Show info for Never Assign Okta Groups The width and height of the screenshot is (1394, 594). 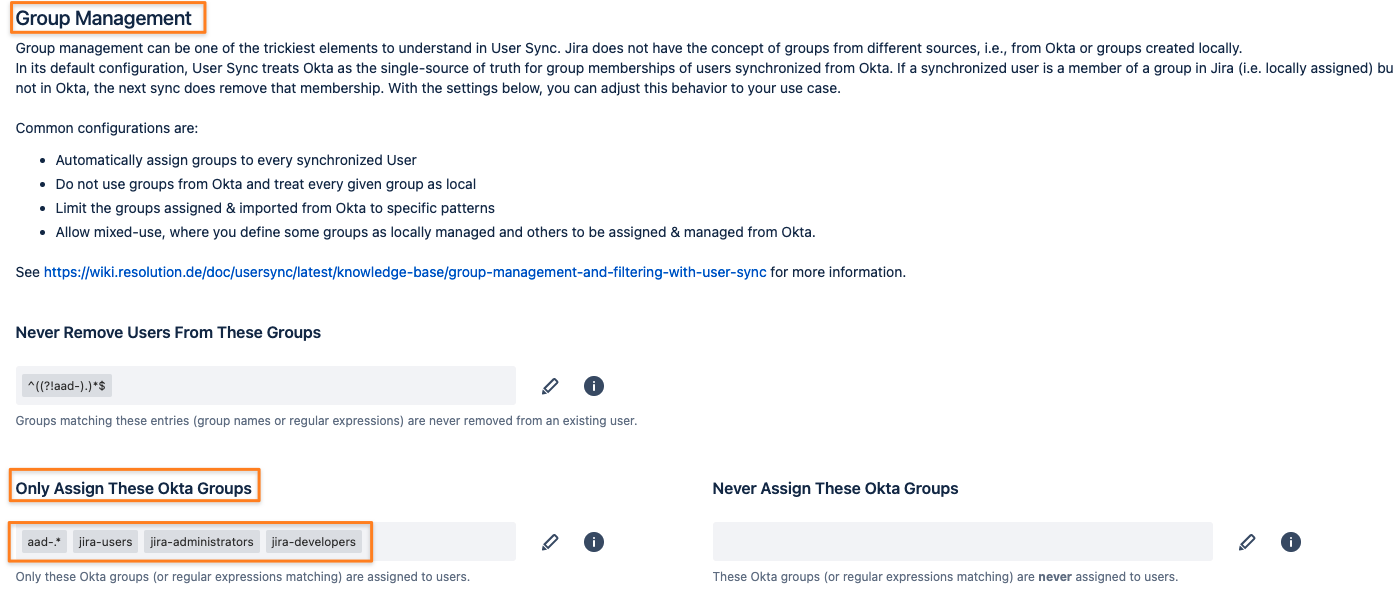[x=1290, y=542]
